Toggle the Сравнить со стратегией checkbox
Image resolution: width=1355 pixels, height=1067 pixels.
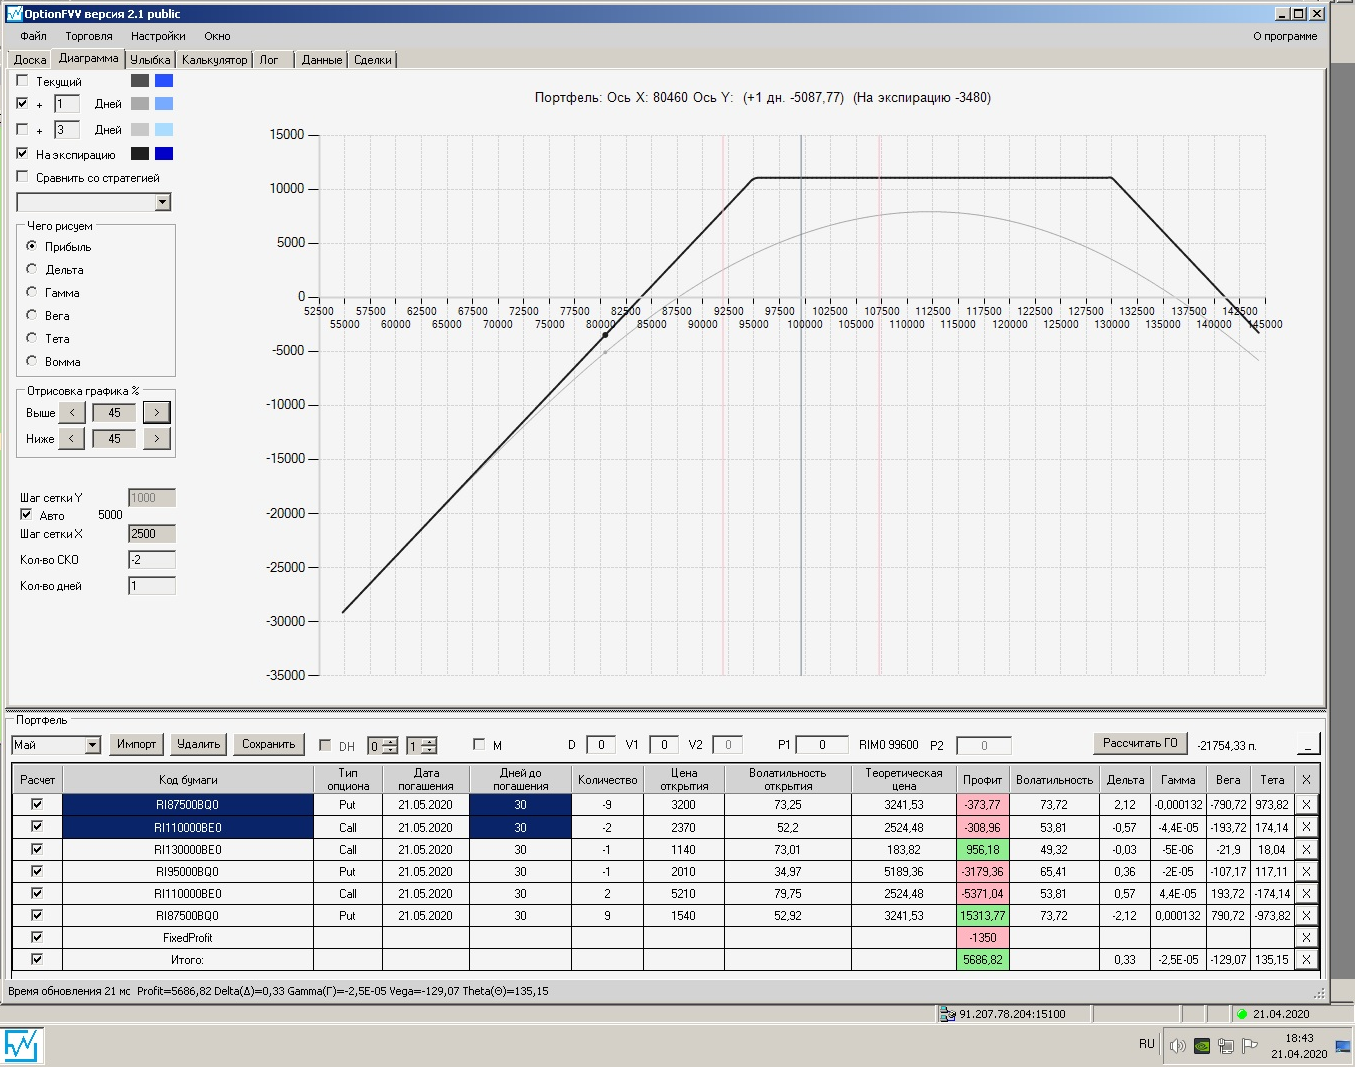click(23, 177)
